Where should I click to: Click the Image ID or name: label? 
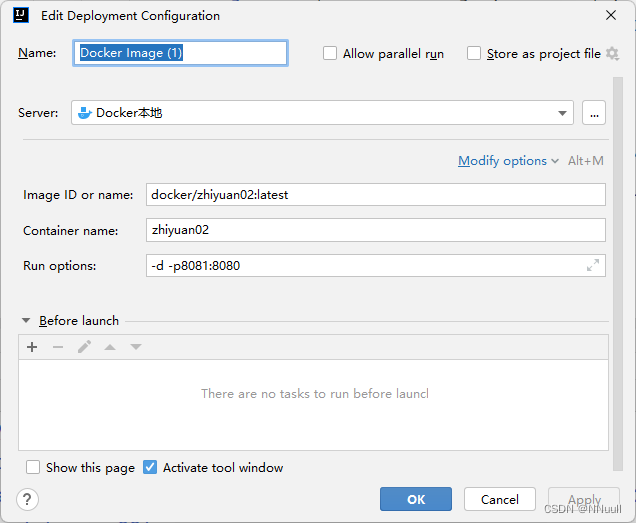pyautogui.click(x=78, y=195)
